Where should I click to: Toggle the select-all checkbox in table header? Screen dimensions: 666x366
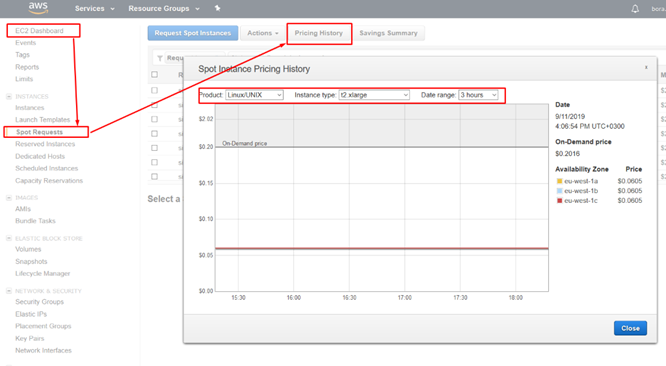coord(155,75)
